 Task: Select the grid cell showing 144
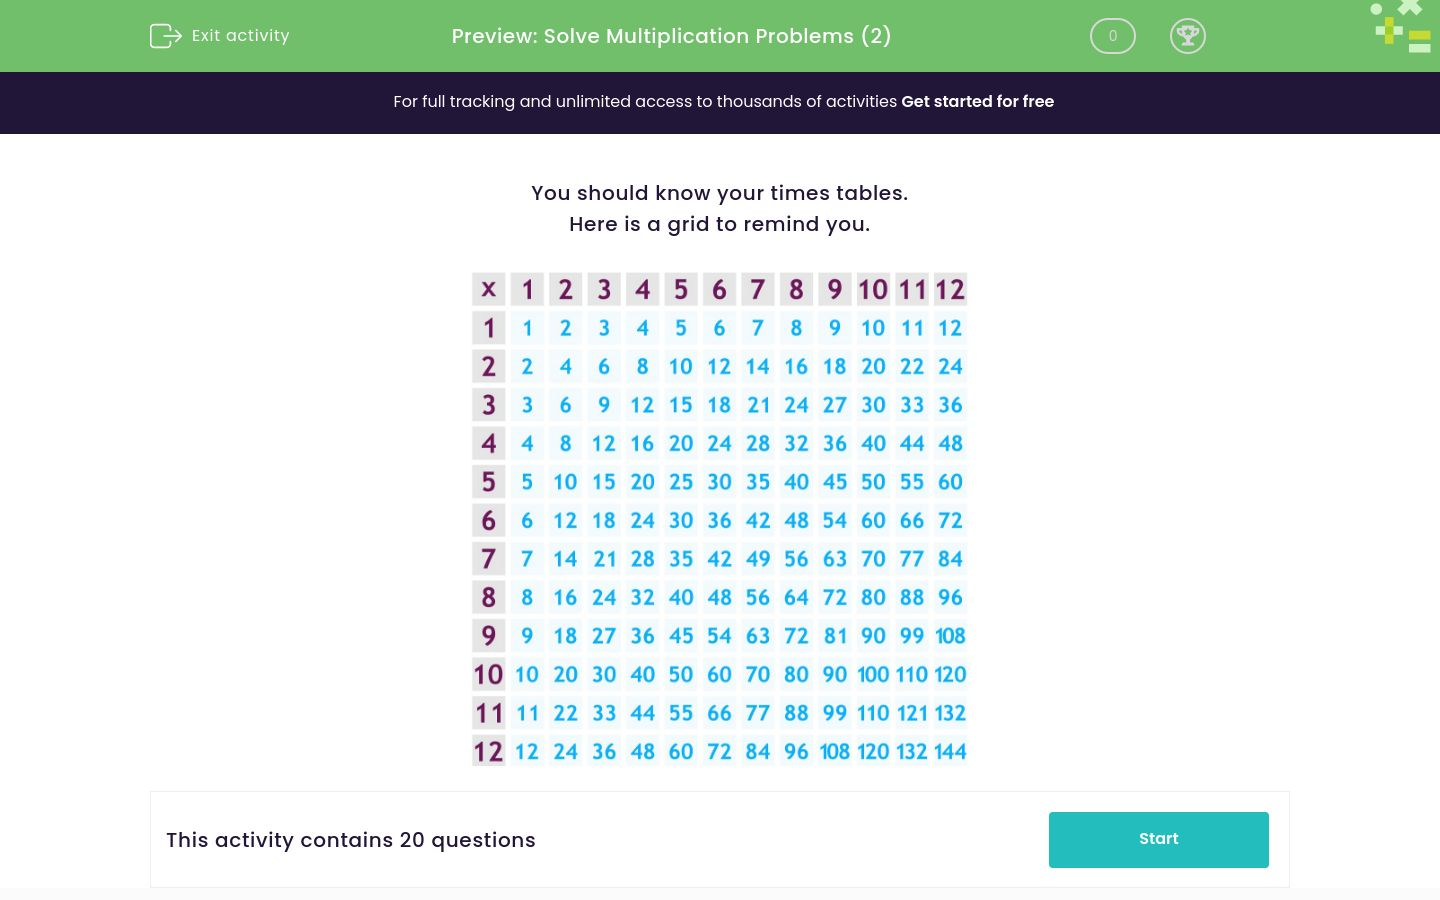[x=950, y=751]
